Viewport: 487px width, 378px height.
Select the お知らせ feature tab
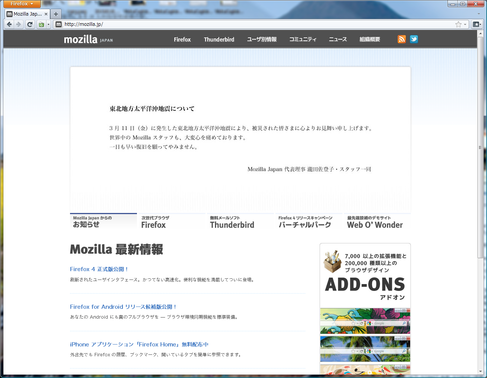click(x=103, y=222)
